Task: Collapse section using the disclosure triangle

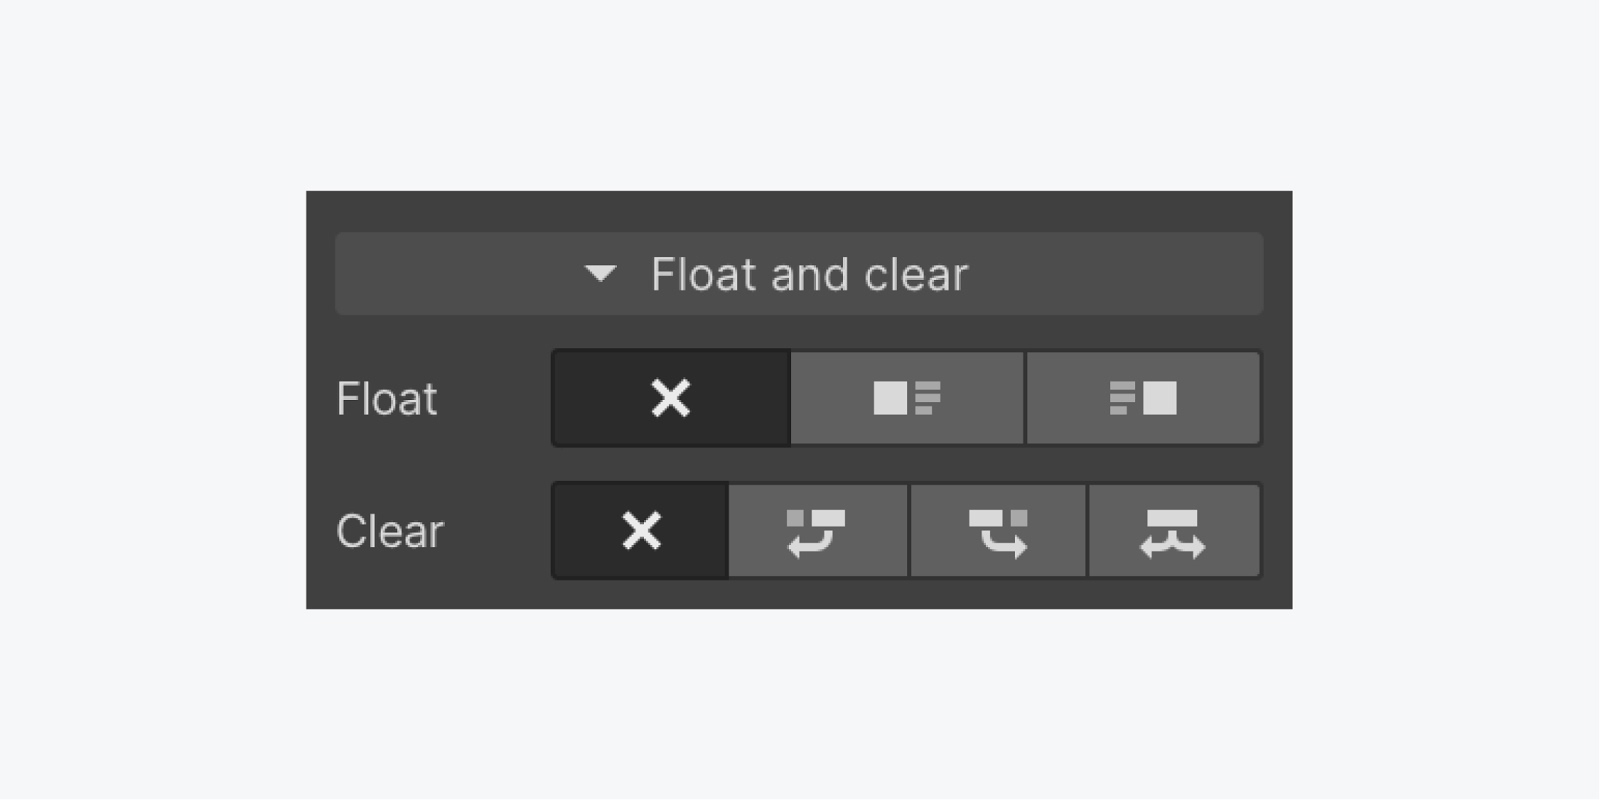Action: click(600, 274)
